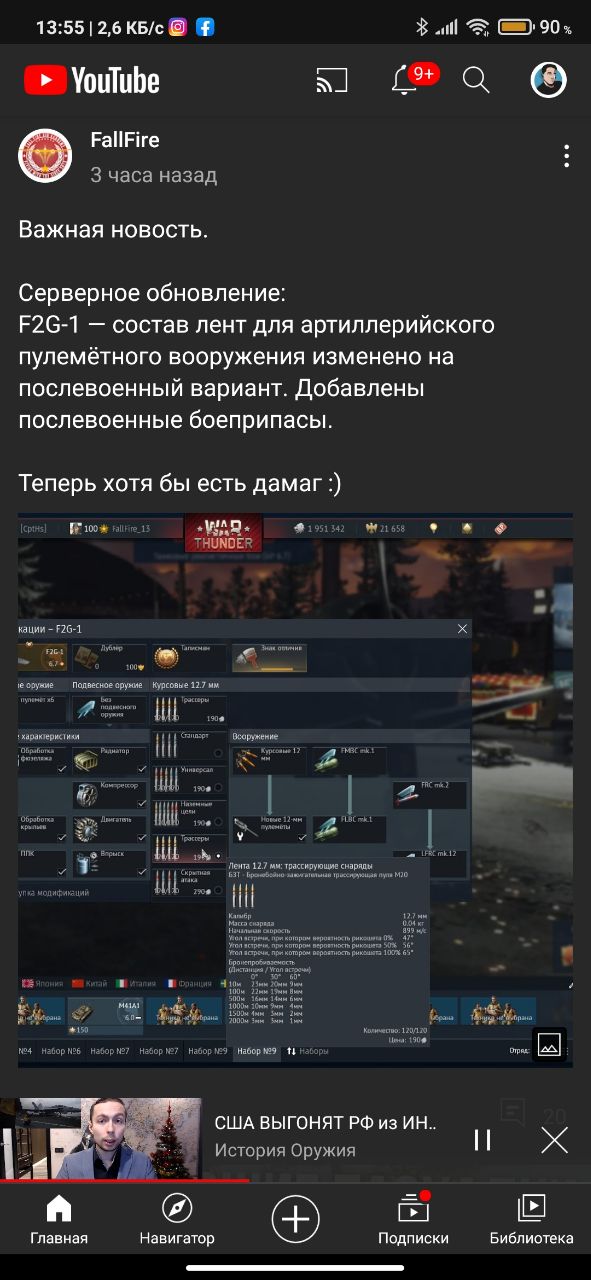The height and width of the screenshot is (1280, 591).
Task: Go to Главная home tab
Action: [x=59, y=1220]
